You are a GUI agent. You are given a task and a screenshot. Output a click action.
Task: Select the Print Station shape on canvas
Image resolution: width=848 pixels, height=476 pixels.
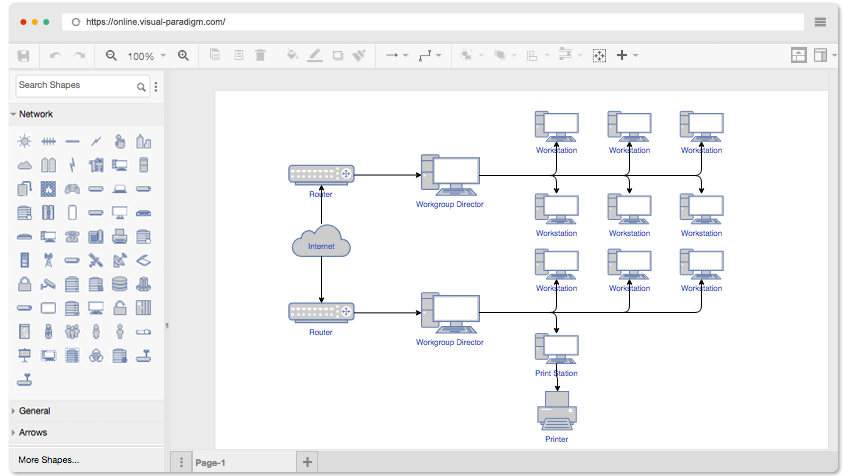556,349
